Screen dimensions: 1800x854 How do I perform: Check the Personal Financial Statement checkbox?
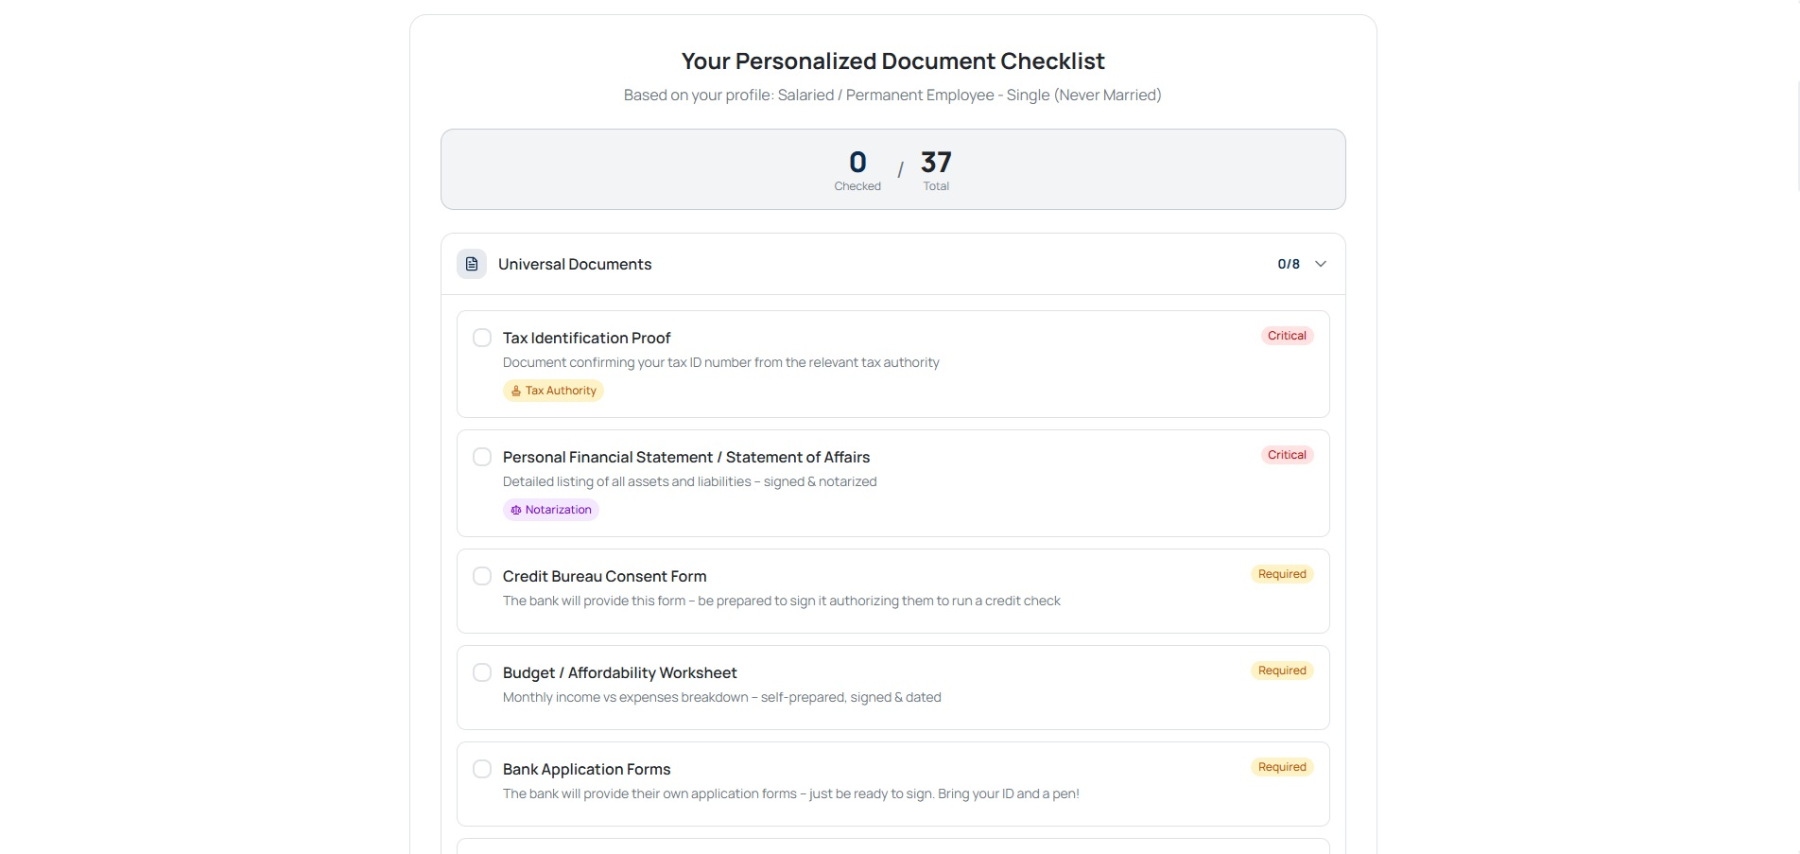coord(482,457)
